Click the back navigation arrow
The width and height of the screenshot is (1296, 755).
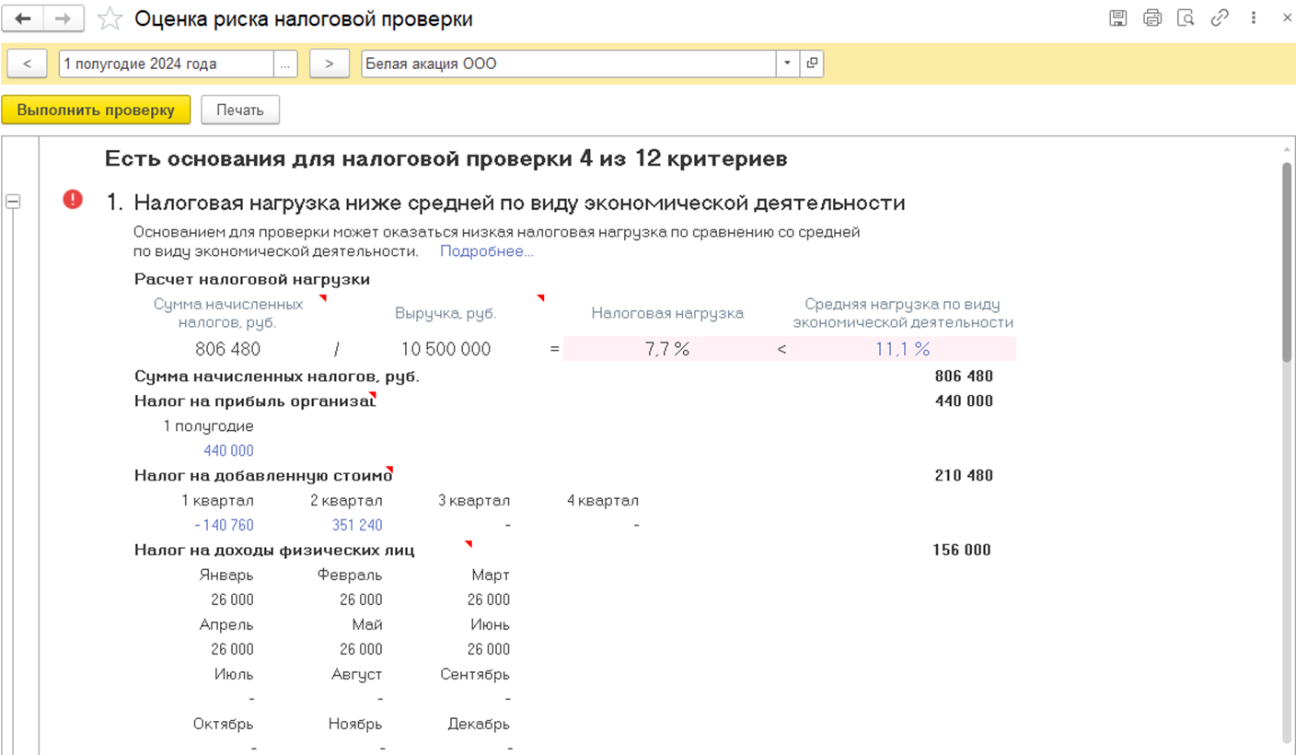coord(24,19)
